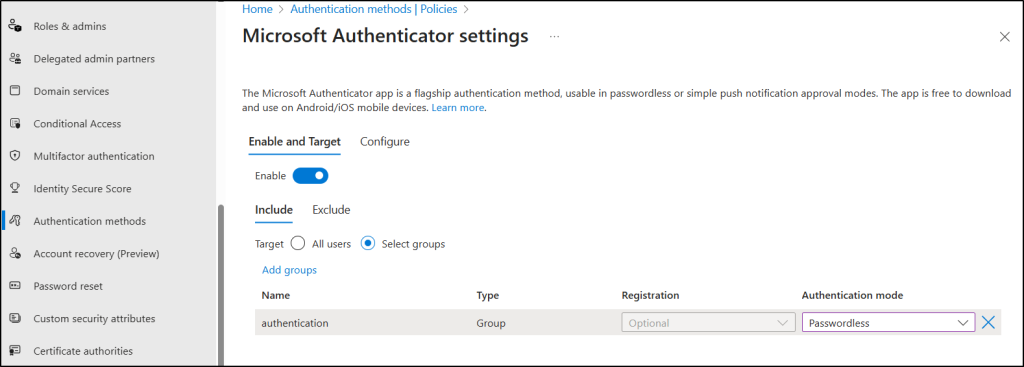The height and width of the screenshot is (367, 1024).
Task: Click the Domain services icon
Action: click(16, 91)
